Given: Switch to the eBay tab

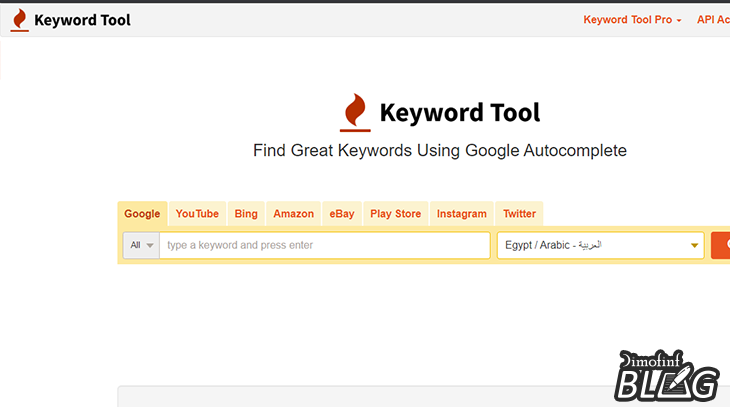Looking at the screenshot, I should [x=342, y=214].
